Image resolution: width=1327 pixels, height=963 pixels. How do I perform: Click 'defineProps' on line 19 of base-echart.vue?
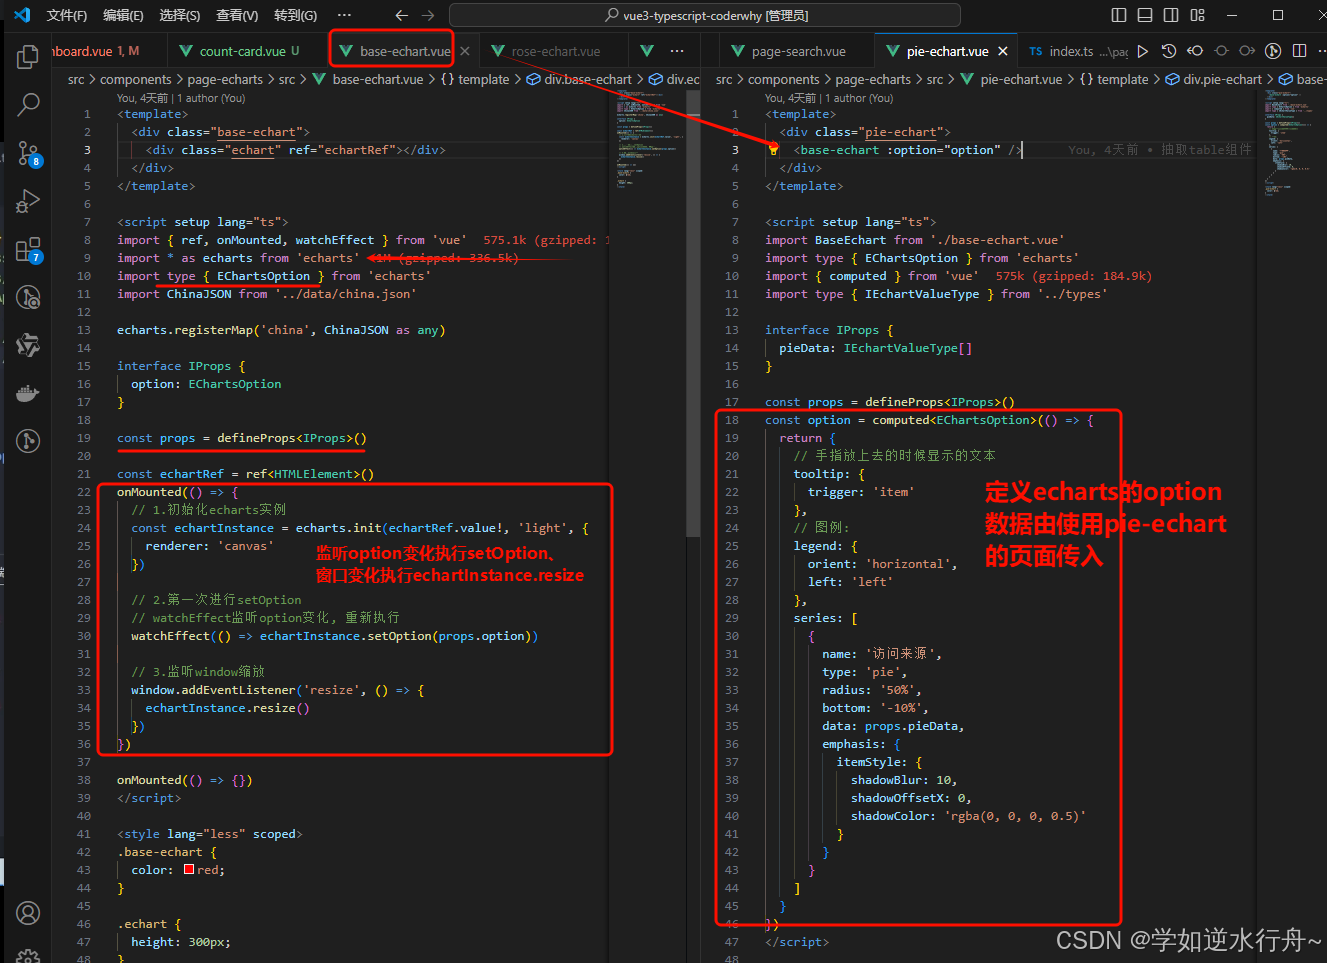click(256, 438)
